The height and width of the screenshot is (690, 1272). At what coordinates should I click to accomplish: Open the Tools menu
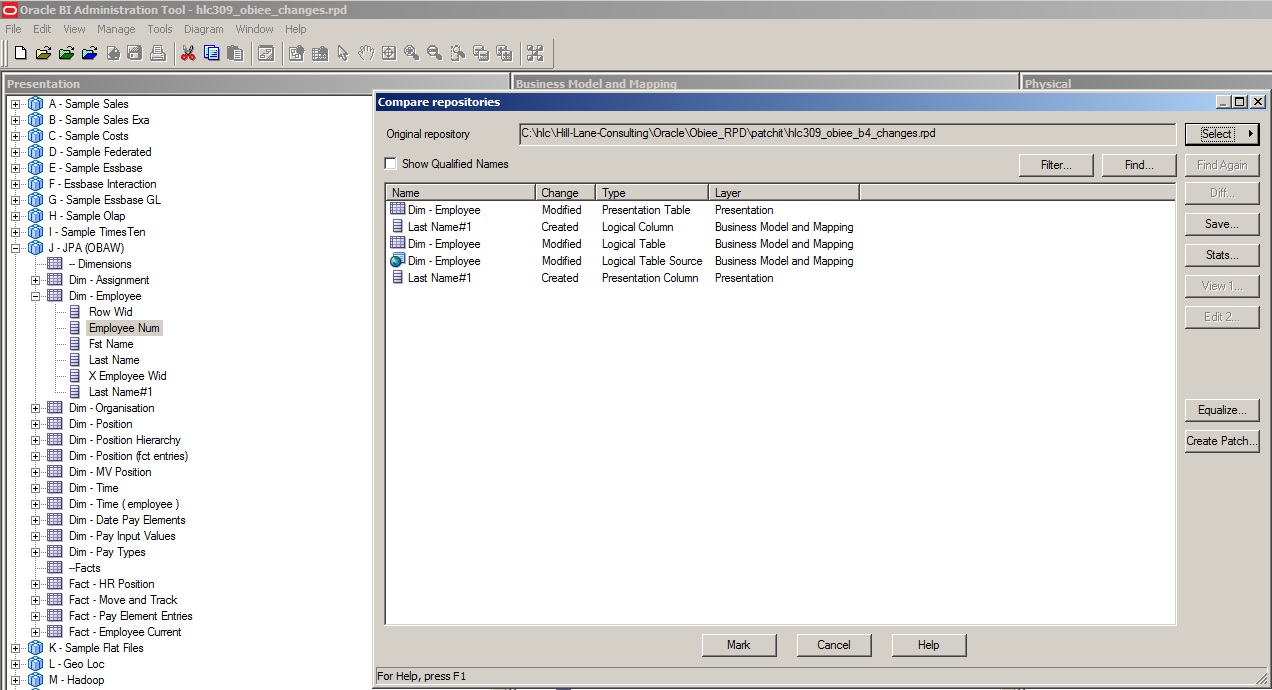coord(160,29)
